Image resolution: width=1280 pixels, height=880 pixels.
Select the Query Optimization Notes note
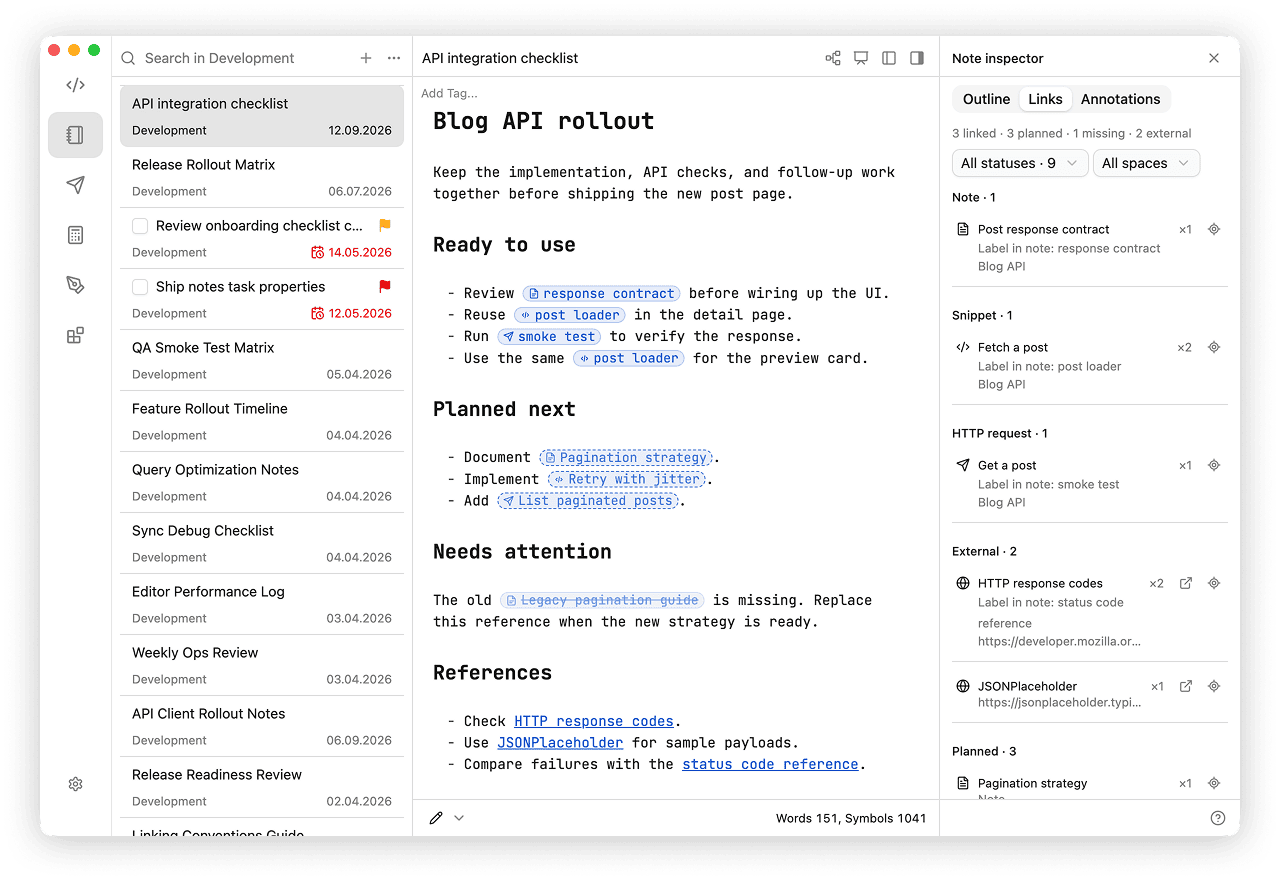click(262, 482)
